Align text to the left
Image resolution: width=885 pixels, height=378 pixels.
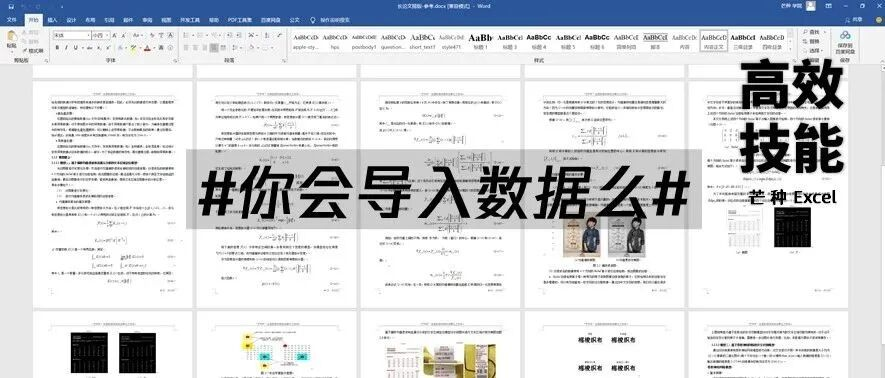pyautogui.click(x=186, y=47)
